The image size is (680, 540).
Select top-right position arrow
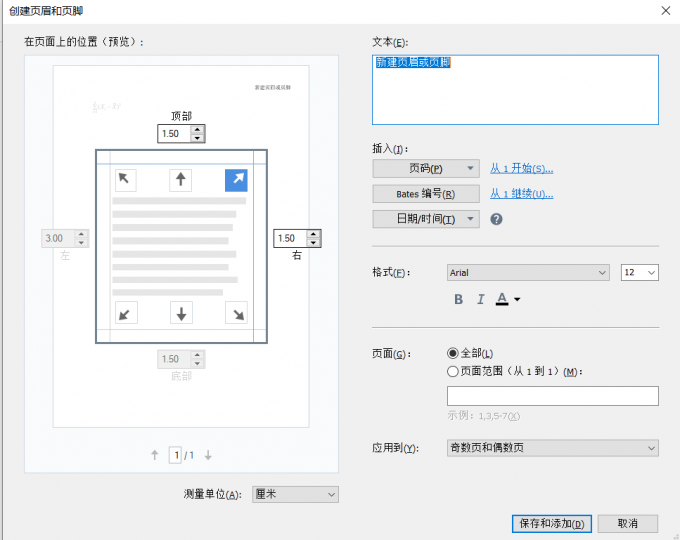[x=236, y=180]
